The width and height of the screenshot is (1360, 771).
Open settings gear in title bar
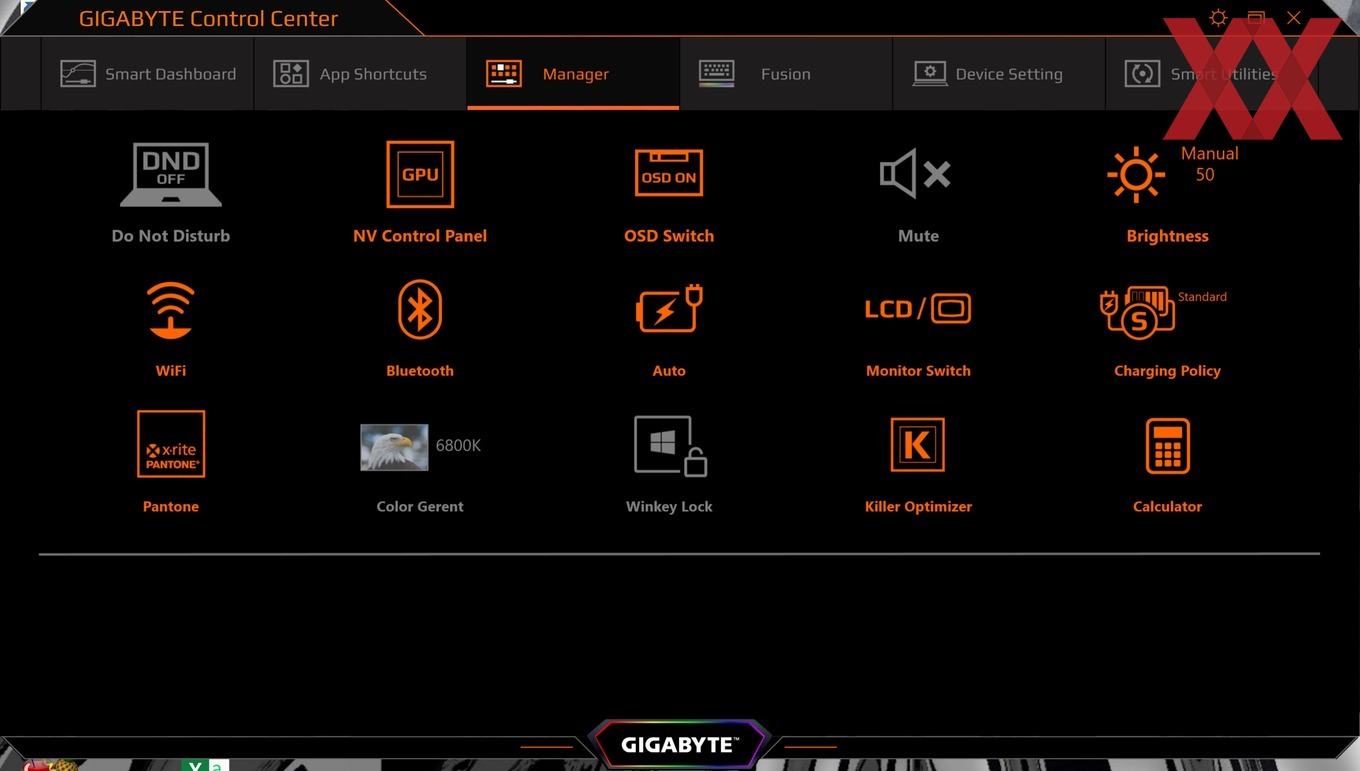tap(1218, 18)
